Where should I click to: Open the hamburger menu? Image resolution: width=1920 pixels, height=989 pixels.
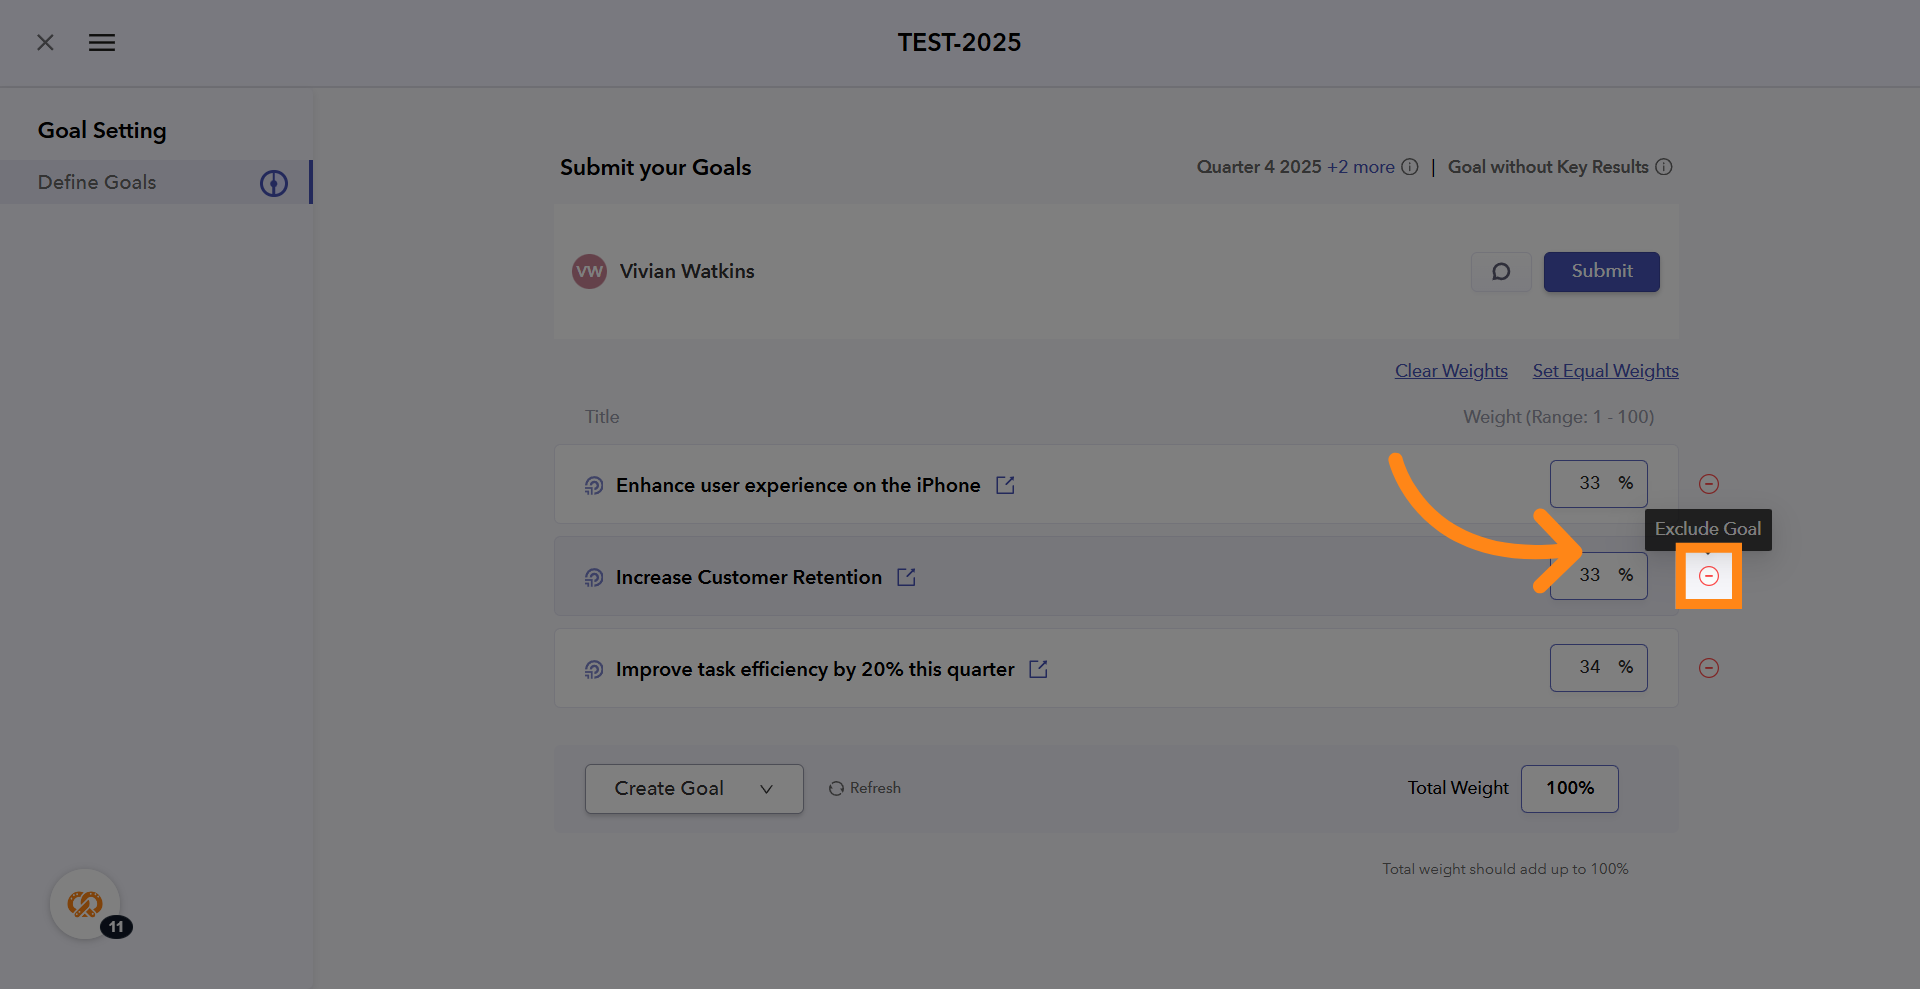(102, 43)
